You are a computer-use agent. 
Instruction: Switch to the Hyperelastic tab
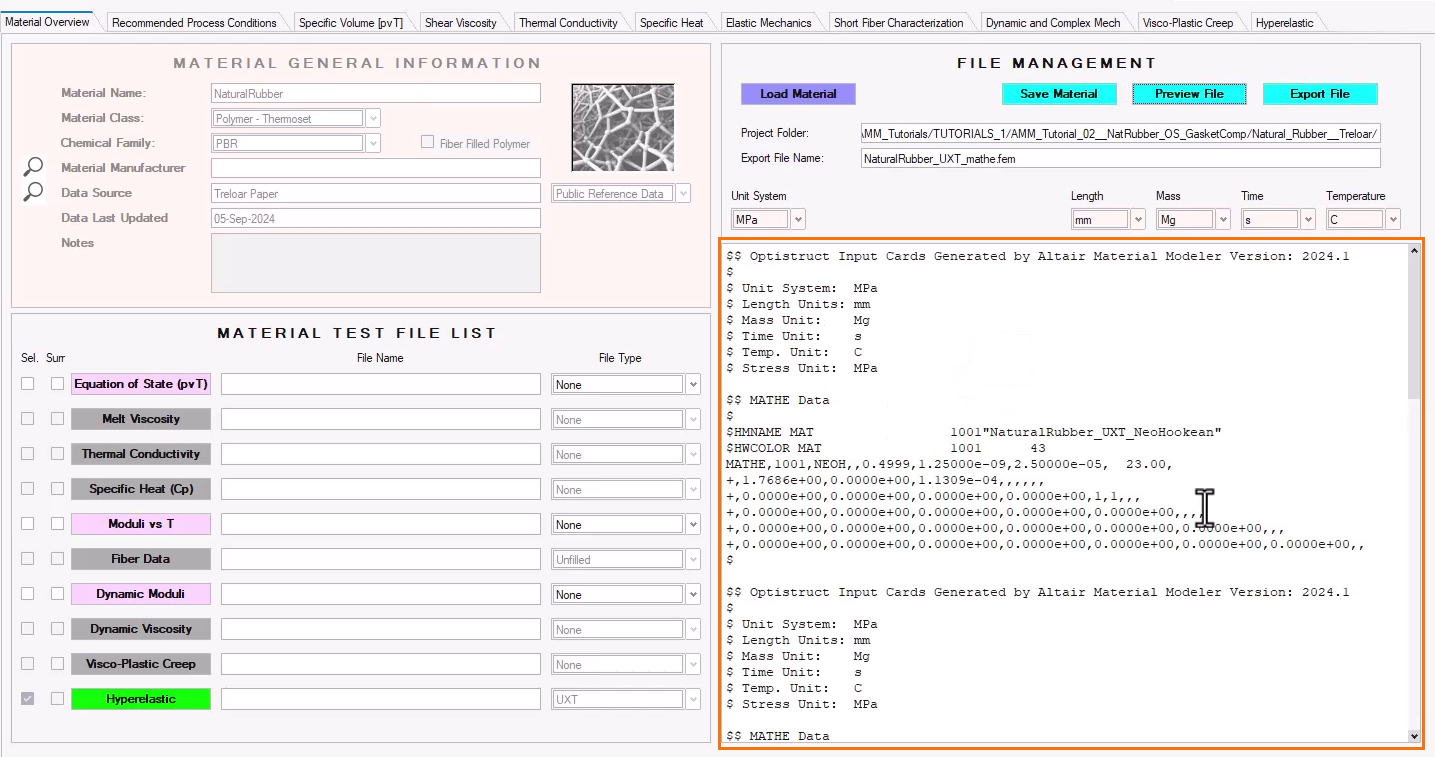tap(1284, 23)
